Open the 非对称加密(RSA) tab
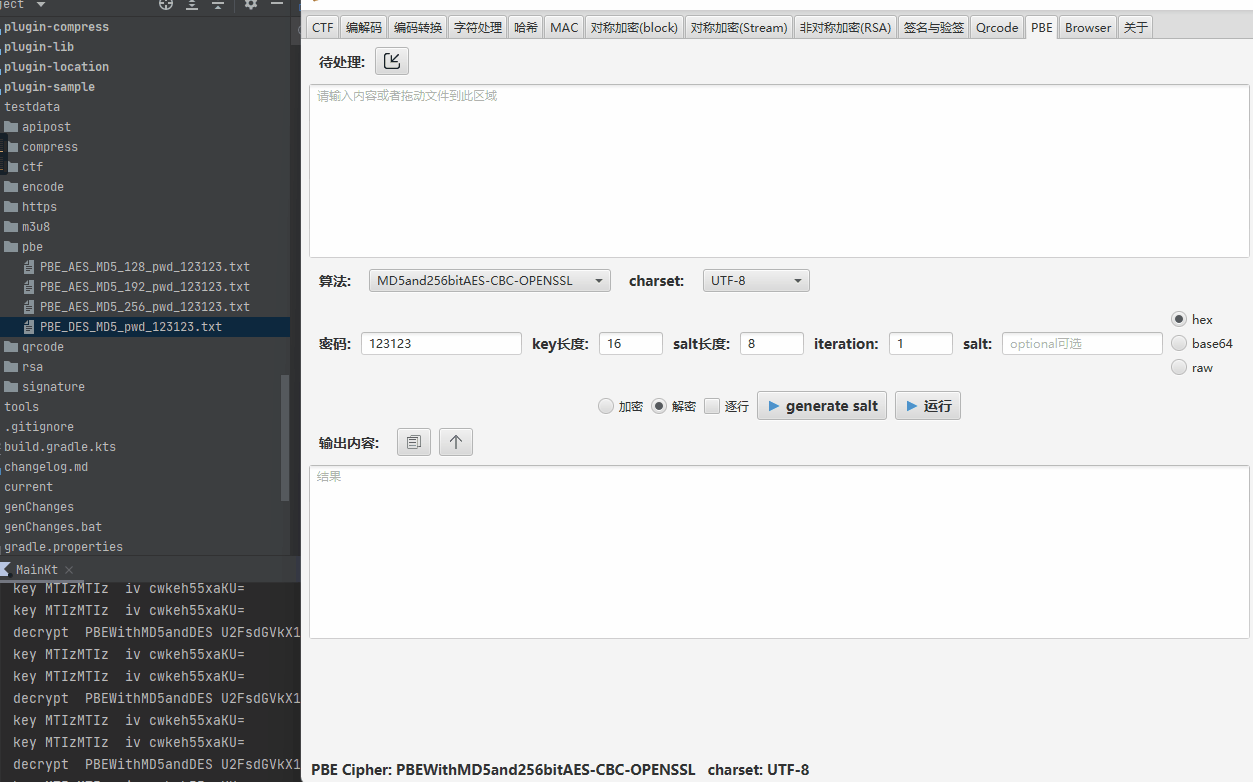The width and height of the screenshot is (1253, 782). click(845, 28)
